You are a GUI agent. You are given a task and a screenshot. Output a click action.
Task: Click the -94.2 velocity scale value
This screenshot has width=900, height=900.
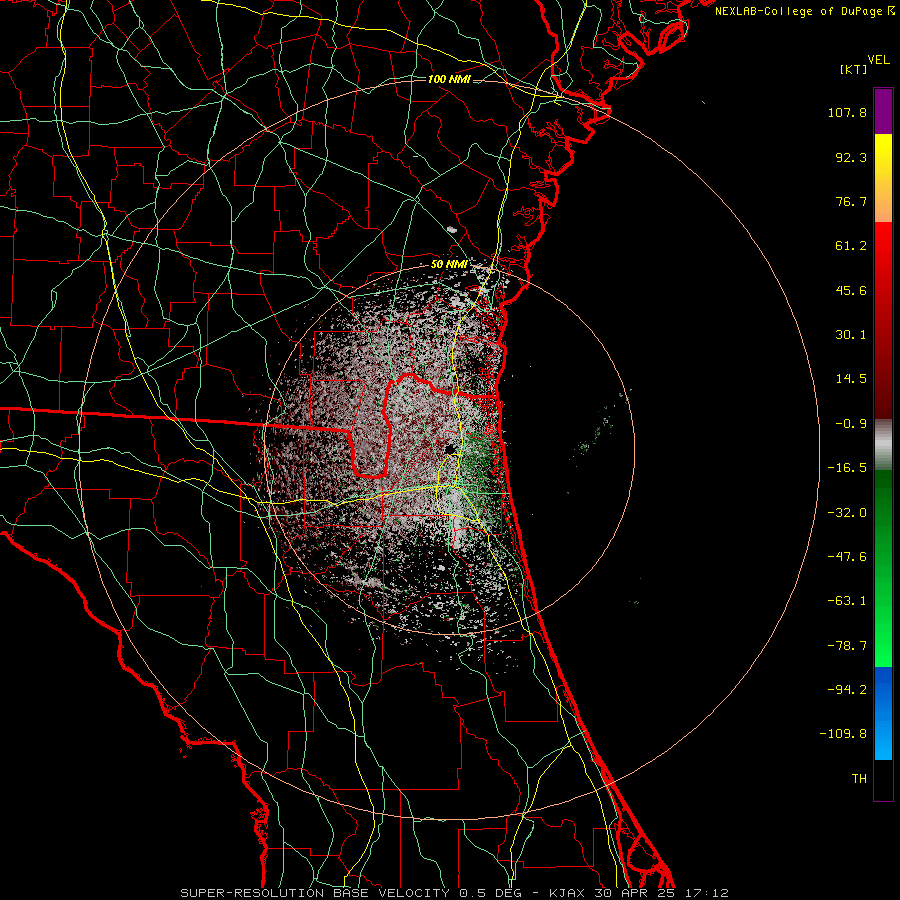tap(847, 690)
